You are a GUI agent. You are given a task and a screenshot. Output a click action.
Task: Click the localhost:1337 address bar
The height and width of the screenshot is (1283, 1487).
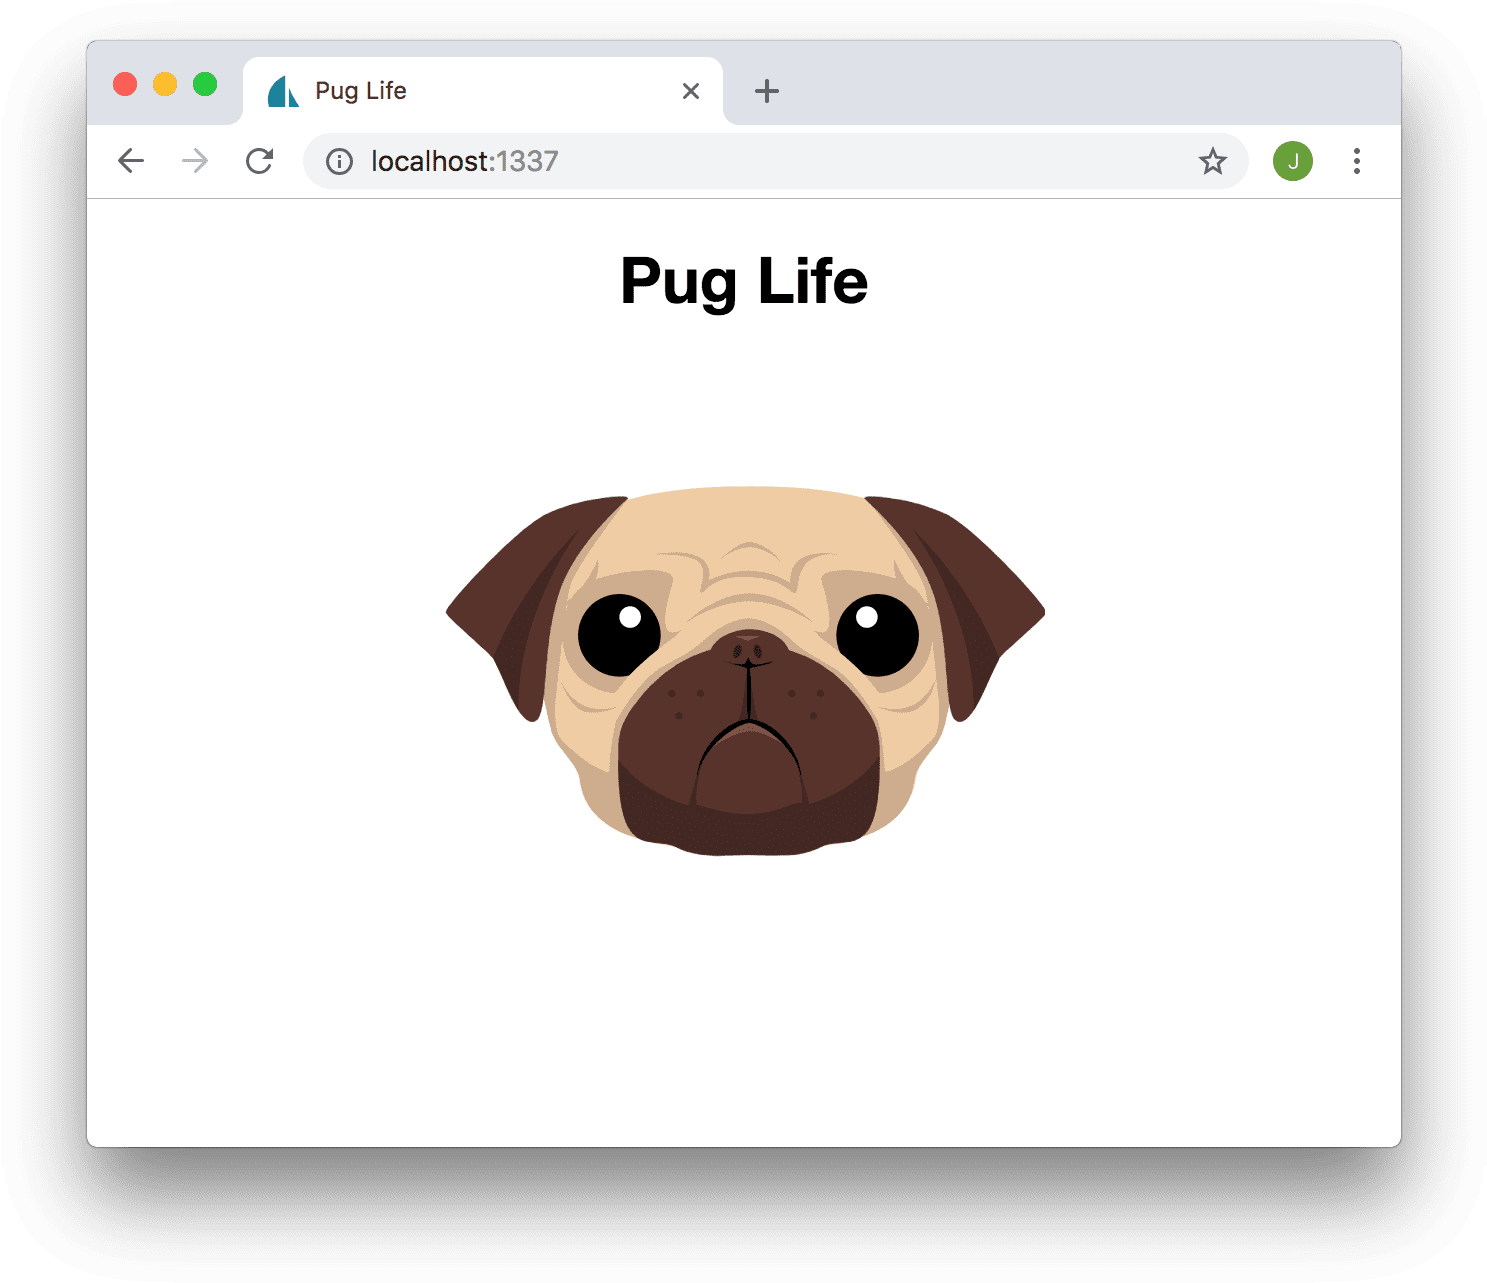click(x=600, y=161)
